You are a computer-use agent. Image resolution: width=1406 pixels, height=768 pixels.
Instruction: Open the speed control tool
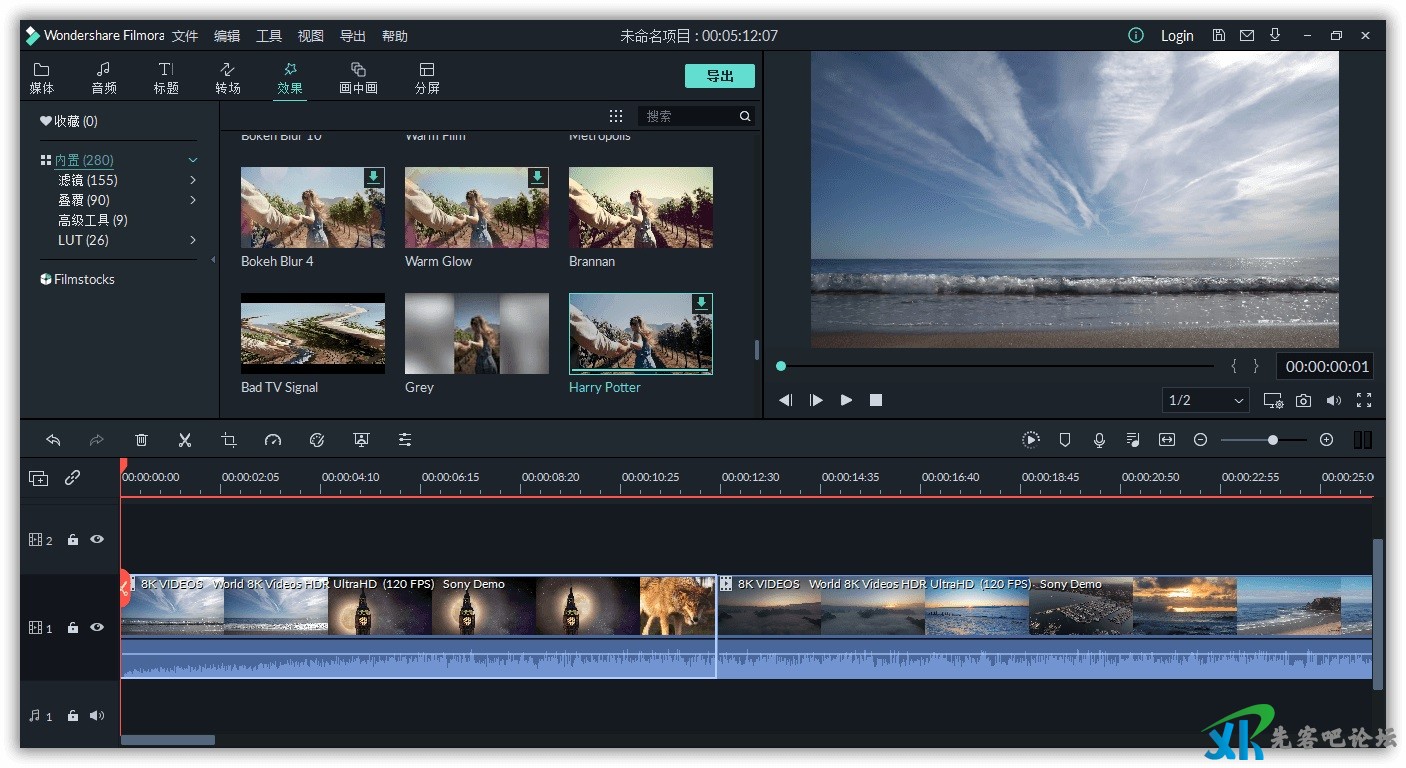tap(273, 440)
